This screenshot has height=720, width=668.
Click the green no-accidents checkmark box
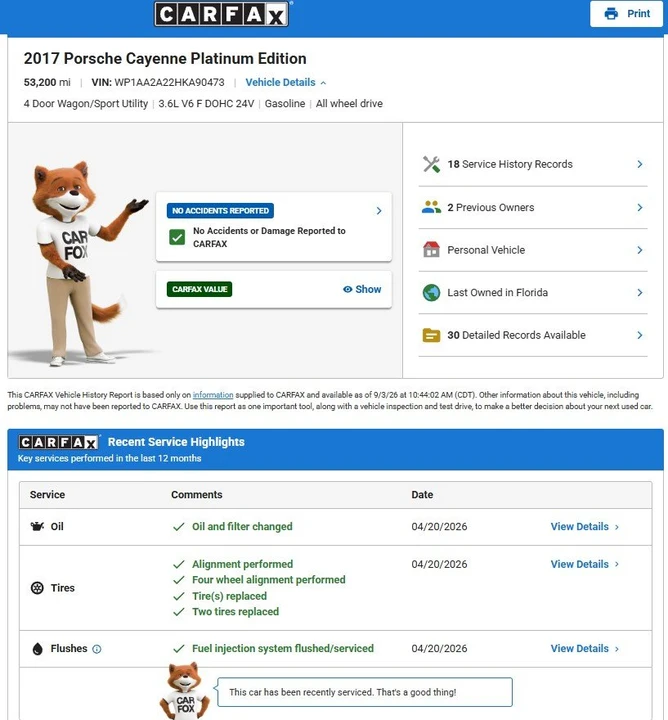coord(177,237)
